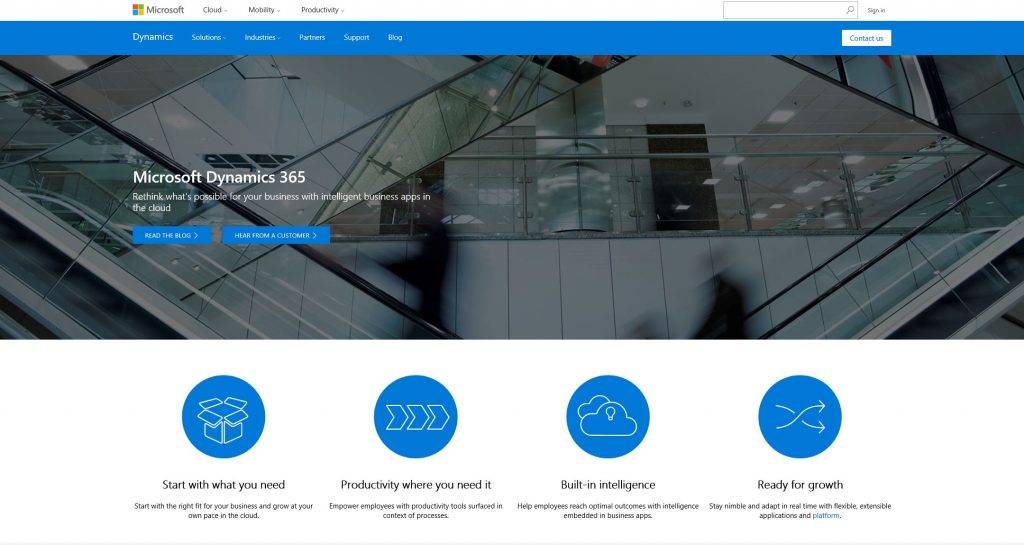Click the cloud with lightbulb icon
This screenshot has width=1024, height=545.
(x=608, y=416)
